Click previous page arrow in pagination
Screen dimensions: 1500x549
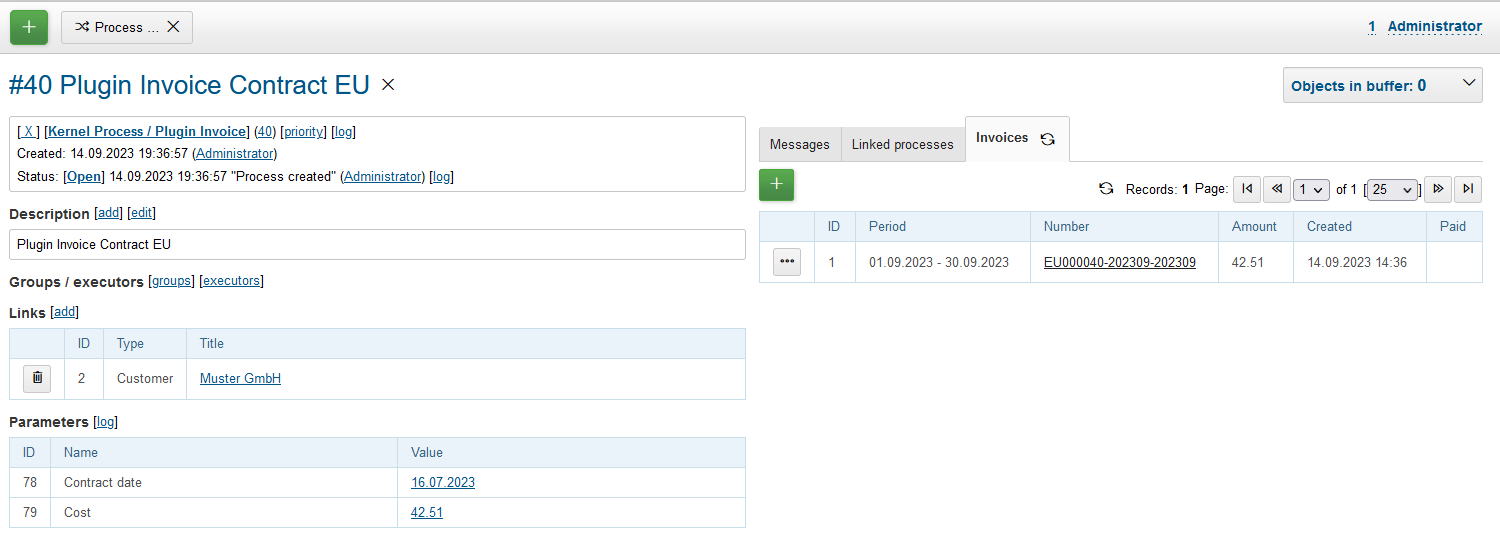(x=1276, y=189)
